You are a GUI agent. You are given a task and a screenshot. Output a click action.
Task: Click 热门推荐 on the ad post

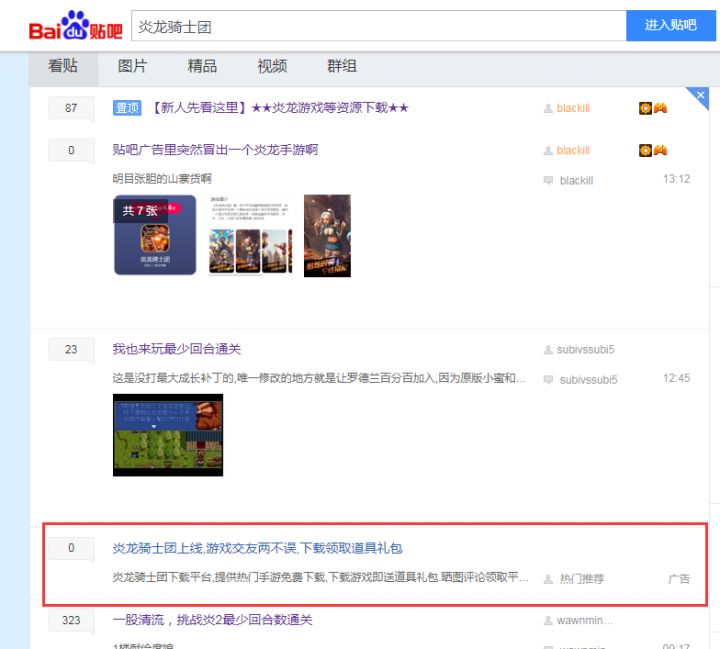[582, 579]
